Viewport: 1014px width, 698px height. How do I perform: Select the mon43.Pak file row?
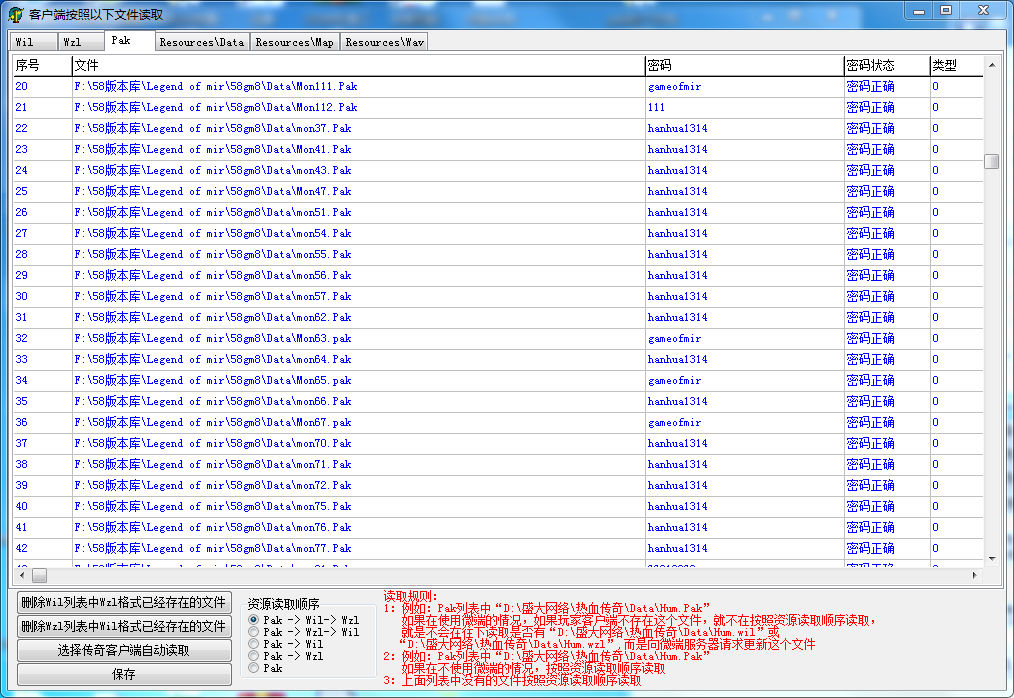[x=498, y=170]
